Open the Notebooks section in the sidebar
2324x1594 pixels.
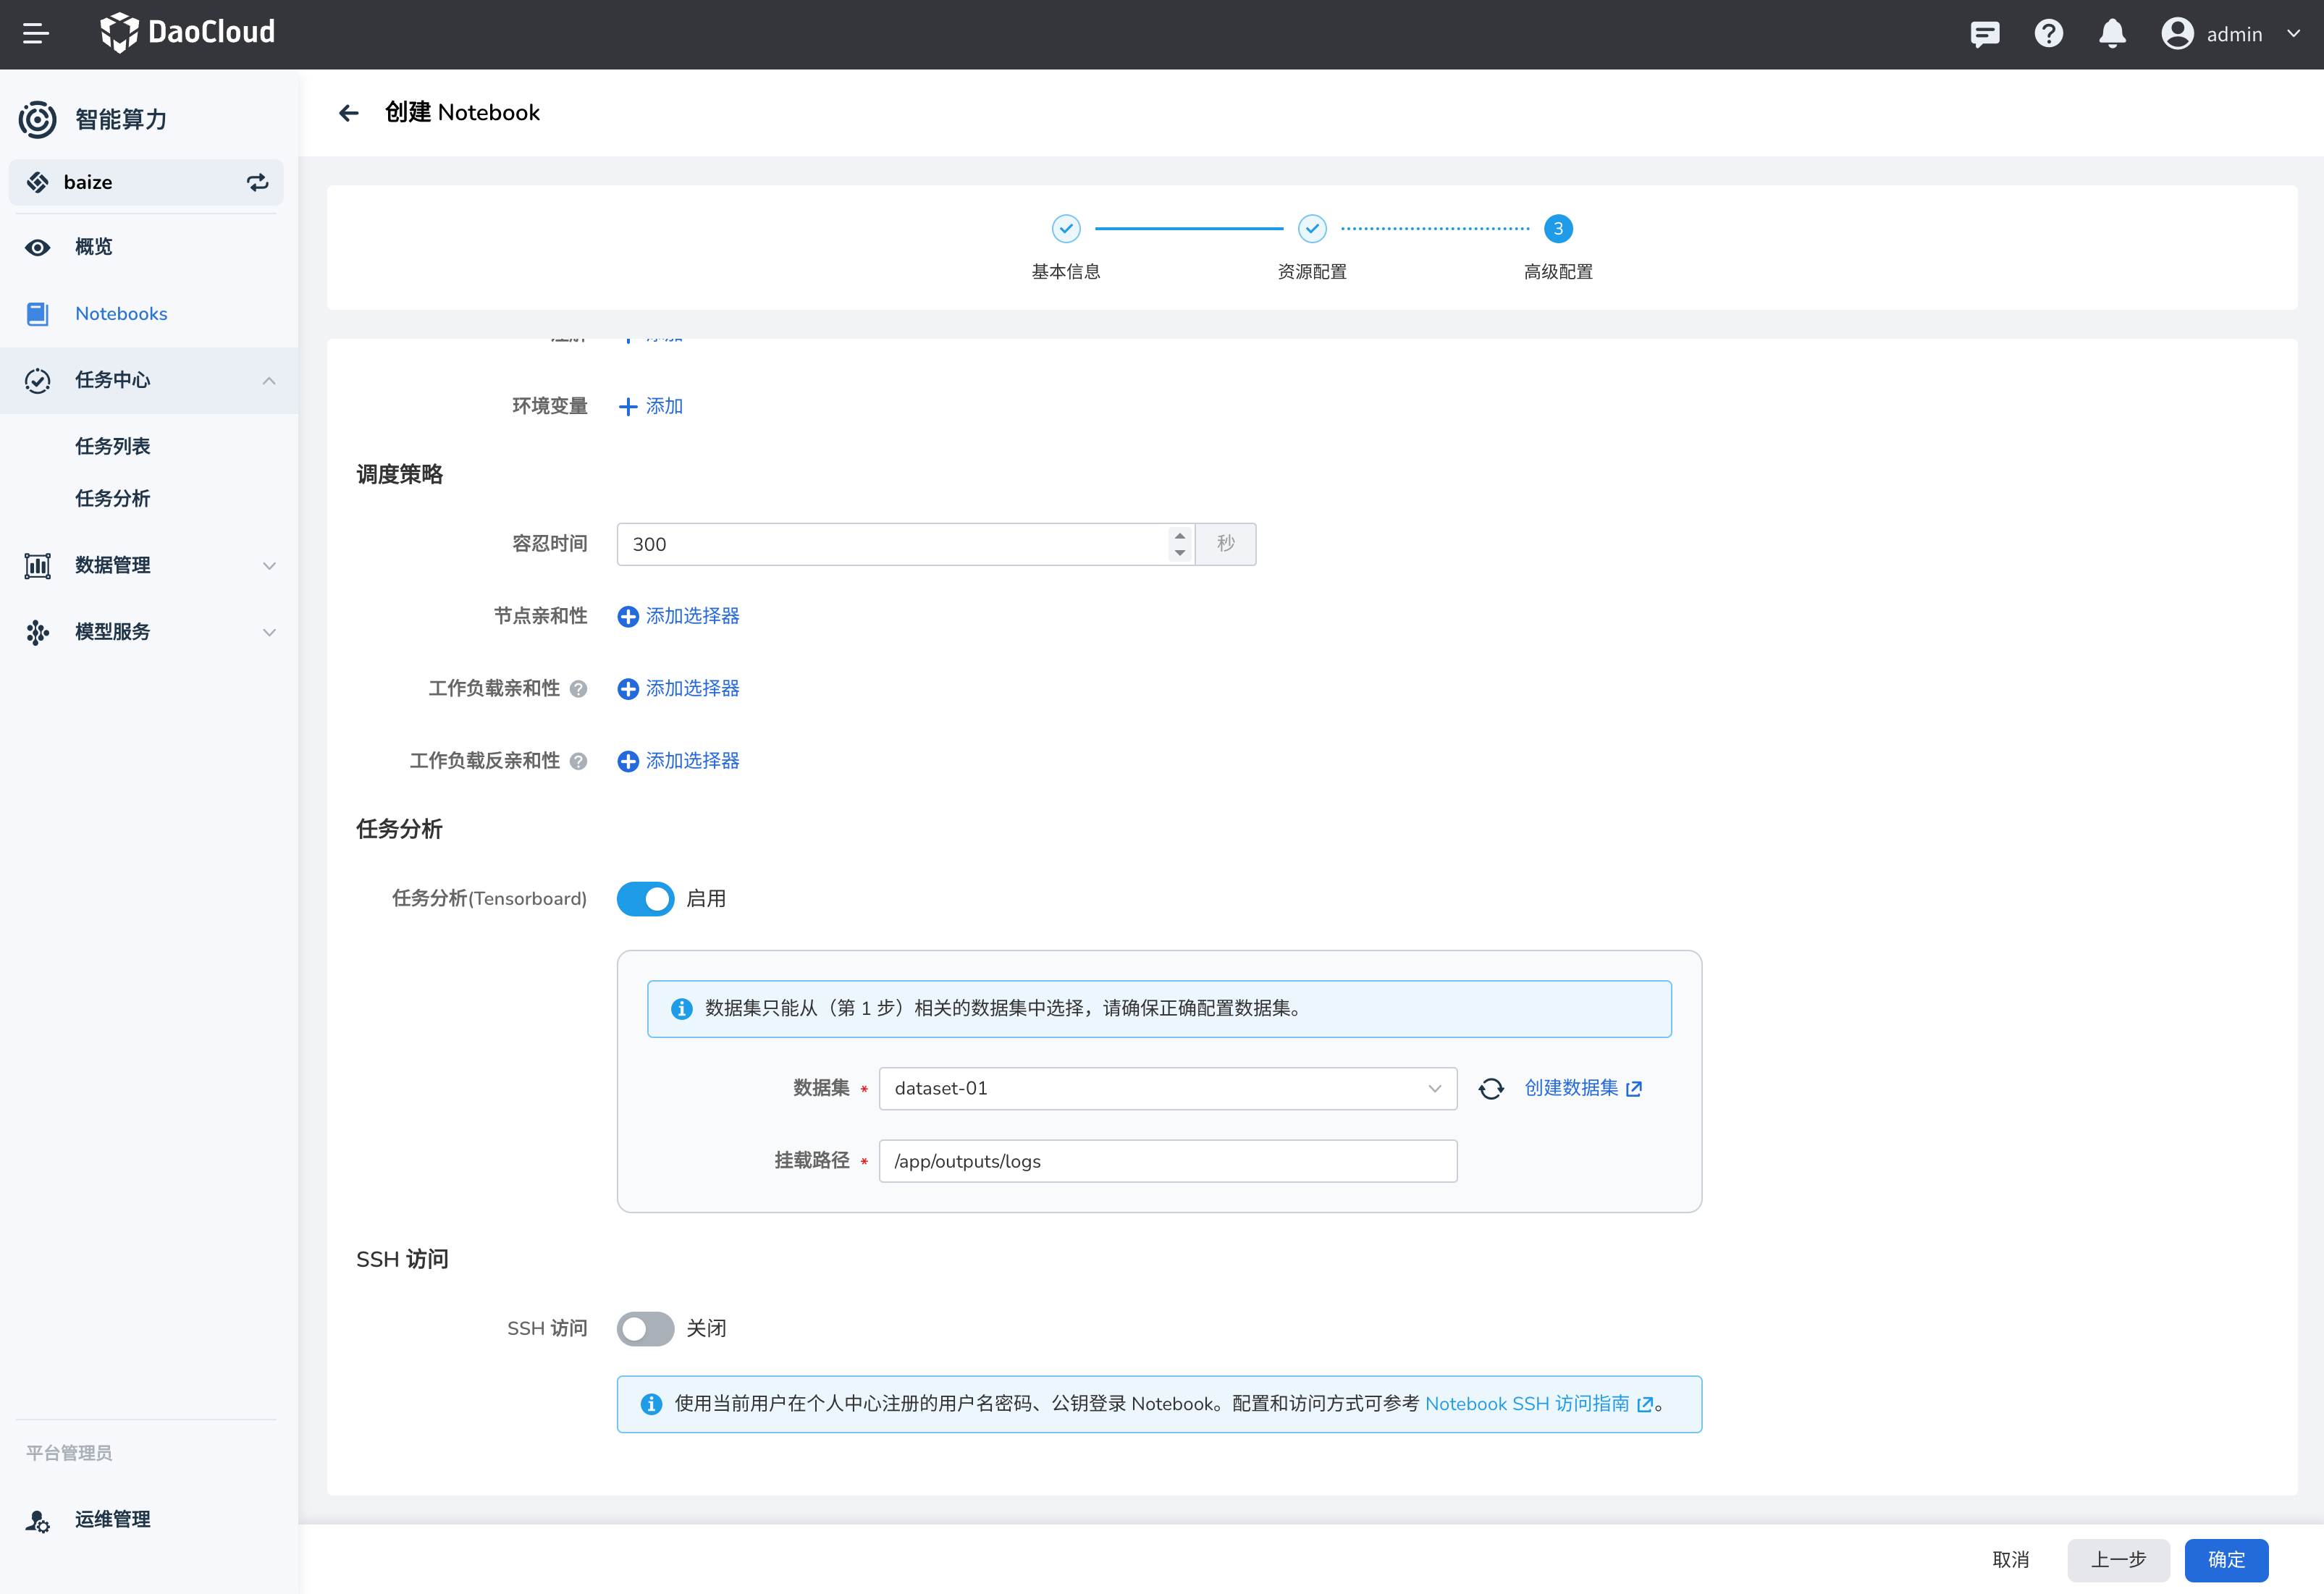(121, 313)
